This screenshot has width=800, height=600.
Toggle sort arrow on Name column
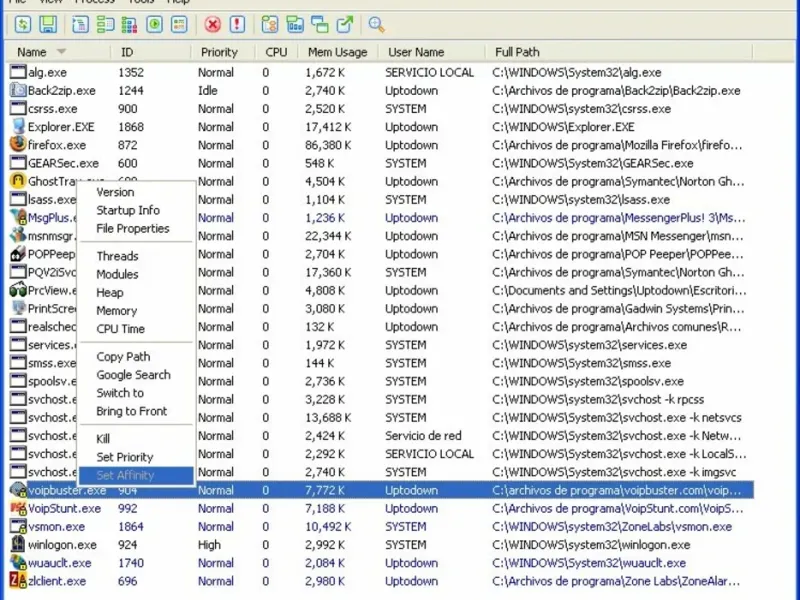click(x=61, y=52)
